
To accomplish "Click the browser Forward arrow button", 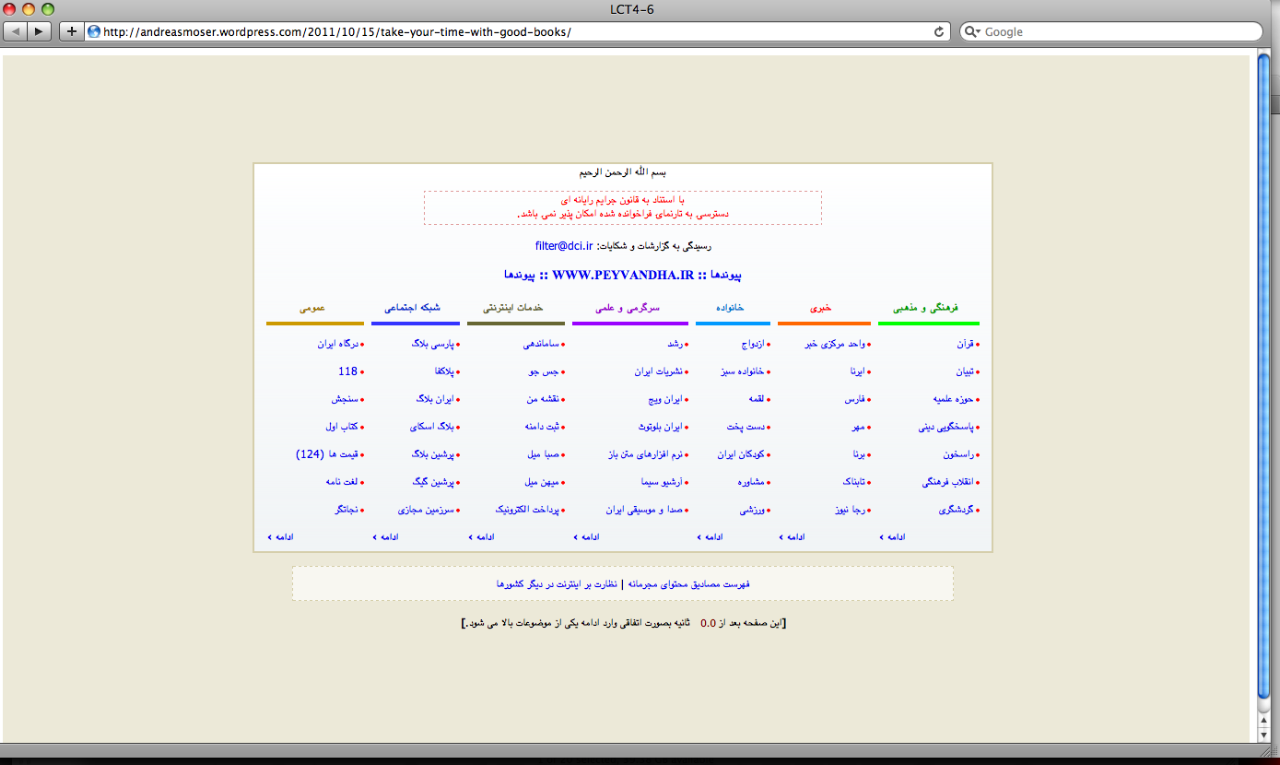I will click(x=39, y=31).
